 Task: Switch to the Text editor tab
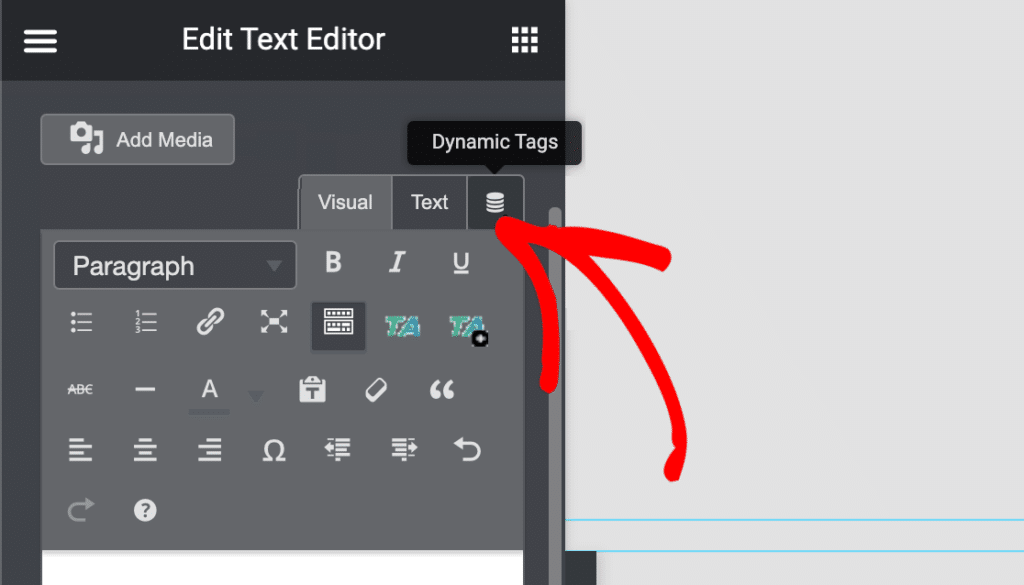point(429,203)
